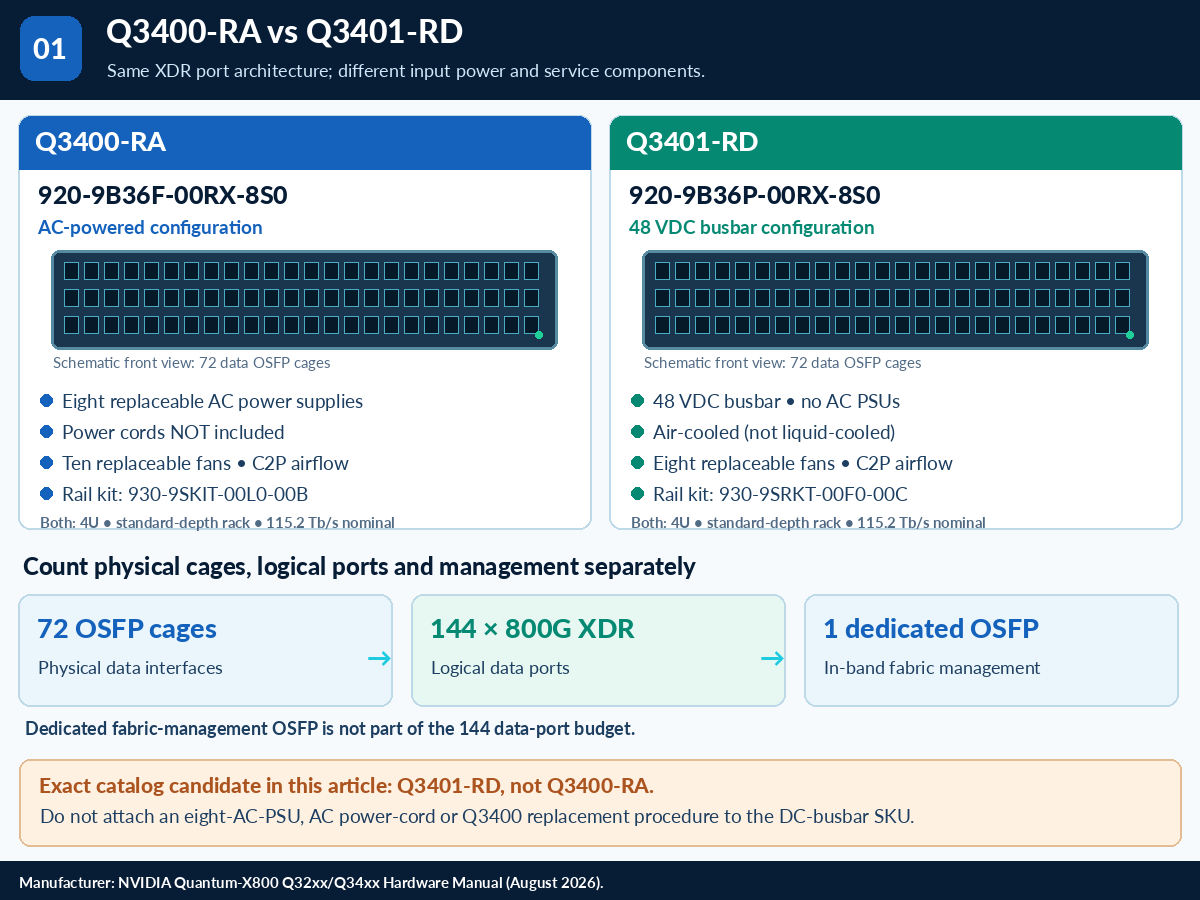The width and height of the screenshot is (1200, 900).
Task: Click bullet dot beside 'Air-cooled (not liquid-cooled)'
Action: tap(637, 432)
